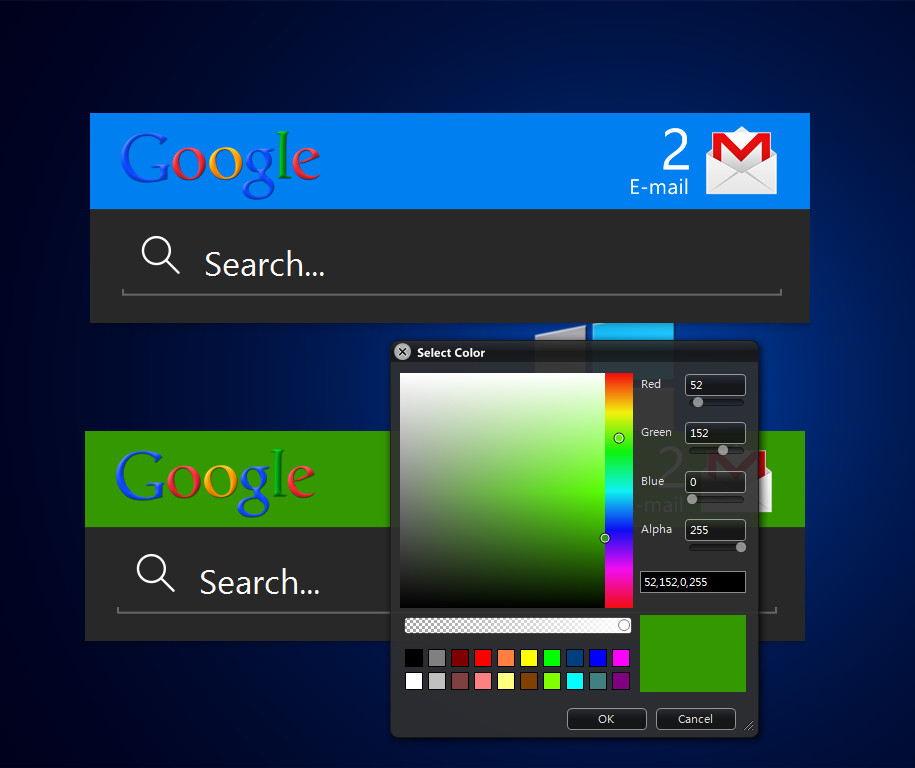
Task: Click the Alpha slider handle under 255
Action: (741, 547)
